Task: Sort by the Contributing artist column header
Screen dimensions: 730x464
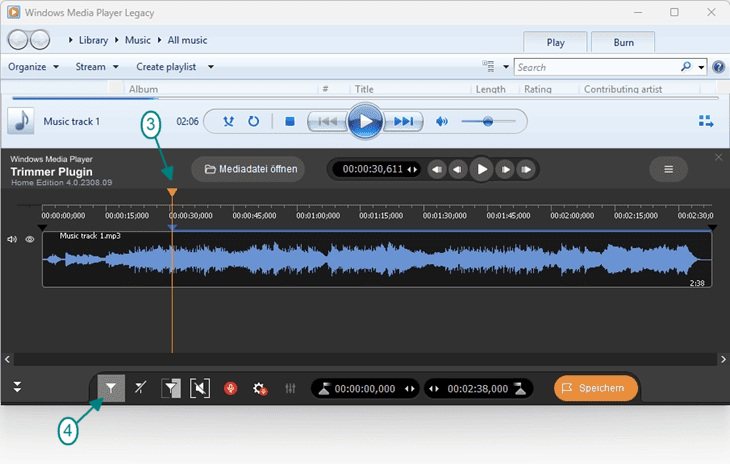Action: (x=623, y=88)
